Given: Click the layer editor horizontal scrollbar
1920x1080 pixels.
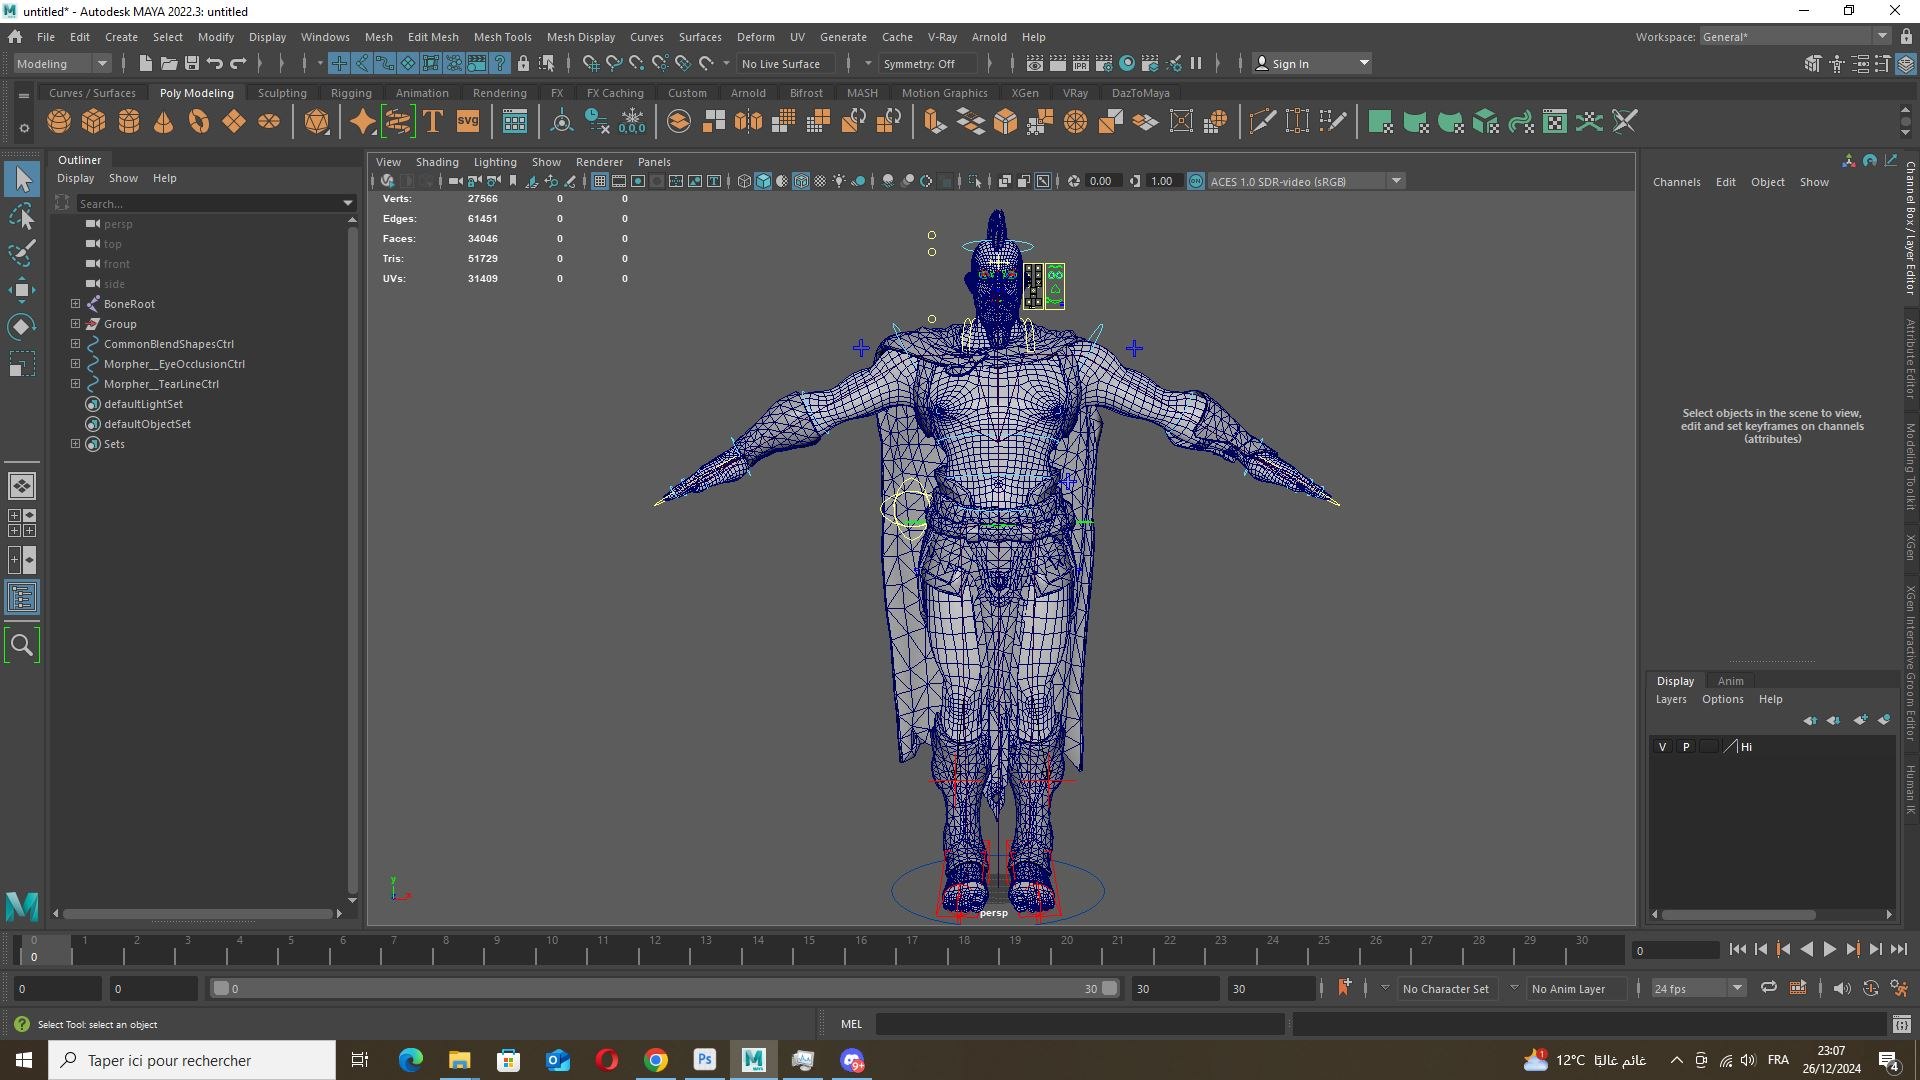Looking at the screenshot, I should click(x=1738, y=914).
